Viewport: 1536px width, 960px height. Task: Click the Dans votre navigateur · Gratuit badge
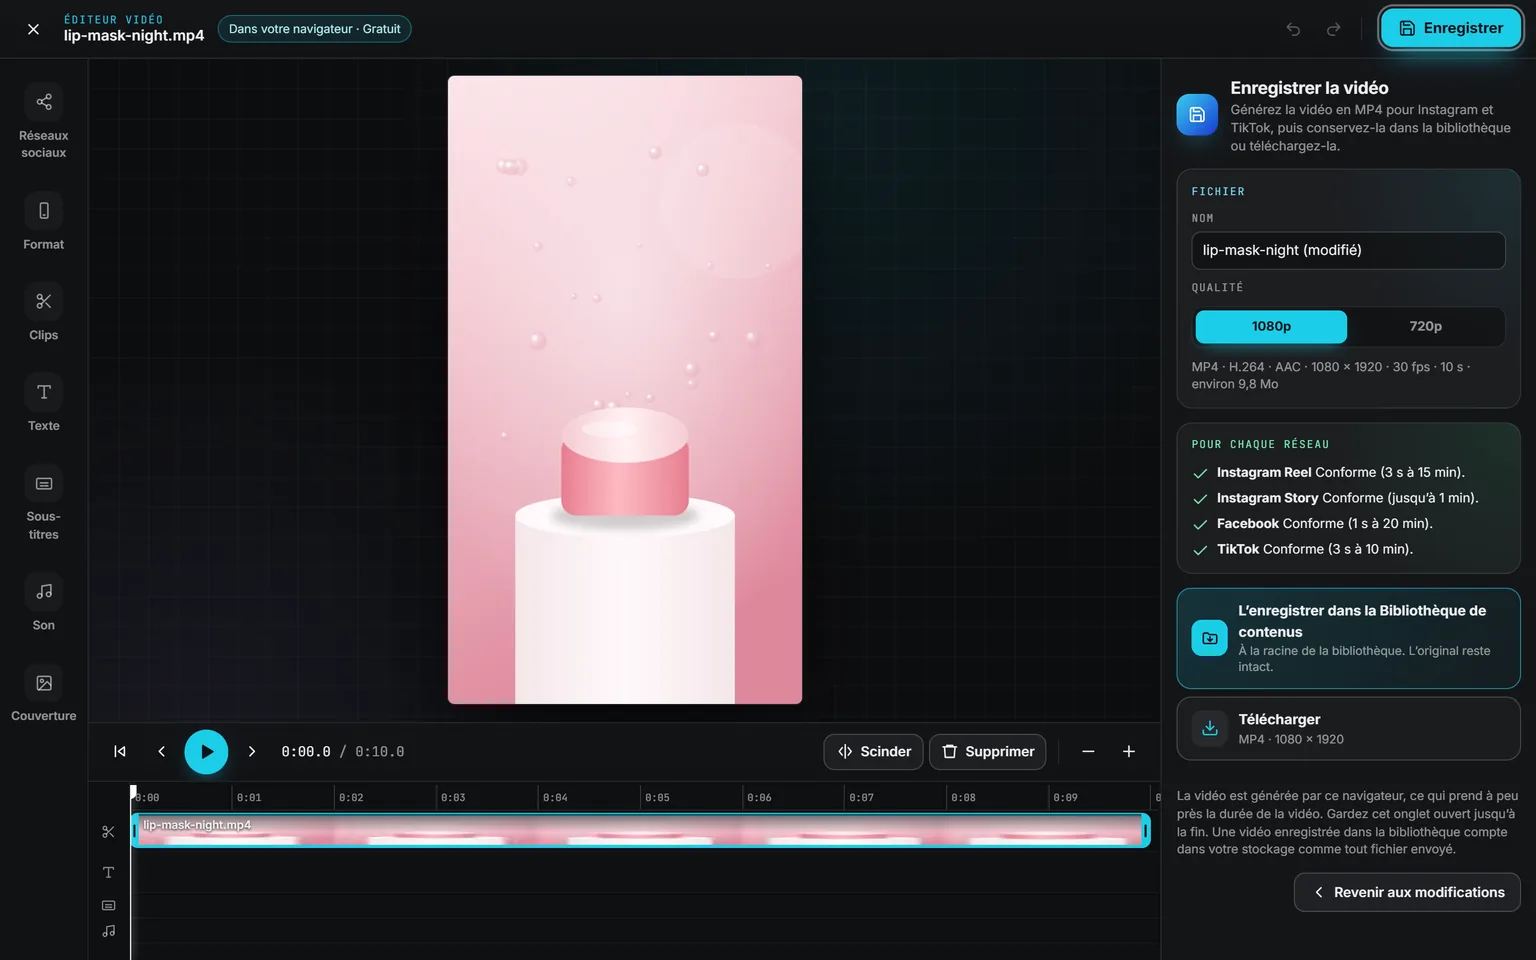[x=314, y=29]
